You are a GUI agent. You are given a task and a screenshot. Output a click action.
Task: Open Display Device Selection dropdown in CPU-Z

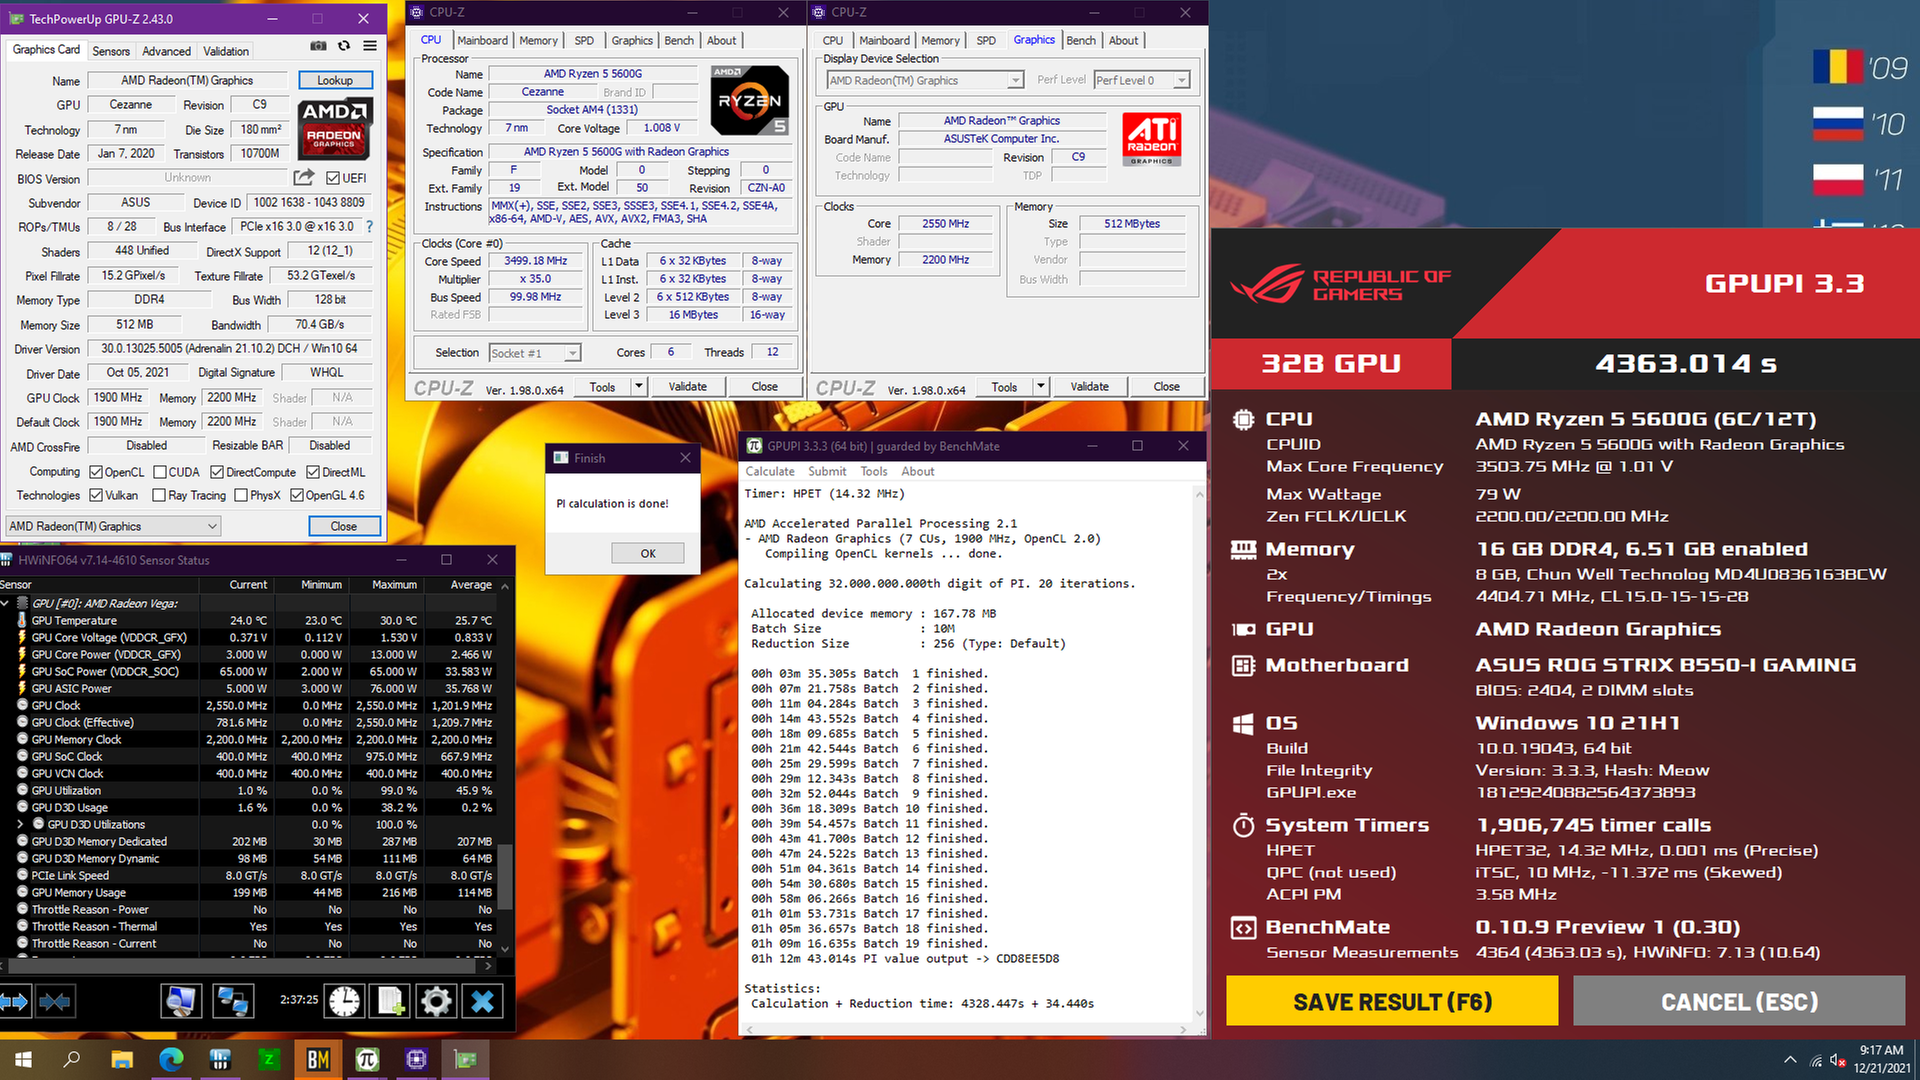(925, 80)
